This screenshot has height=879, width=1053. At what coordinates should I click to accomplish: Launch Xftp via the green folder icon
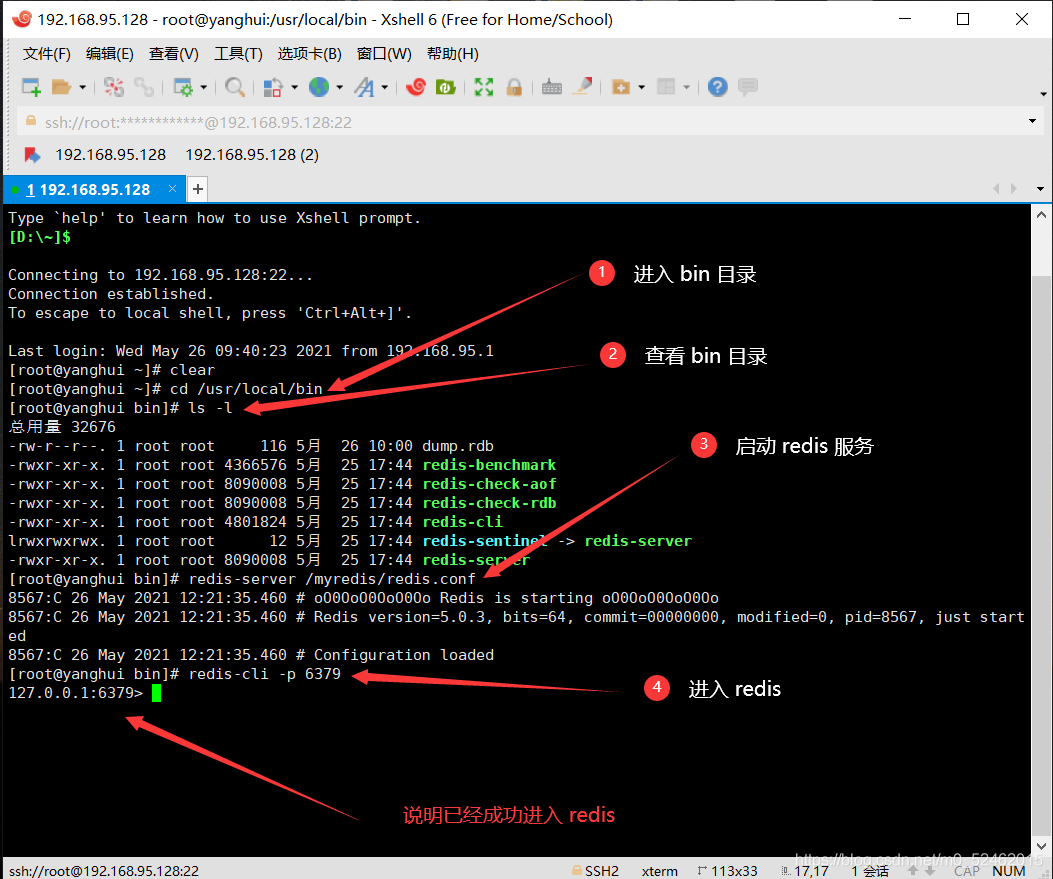(x=446, y=87)
